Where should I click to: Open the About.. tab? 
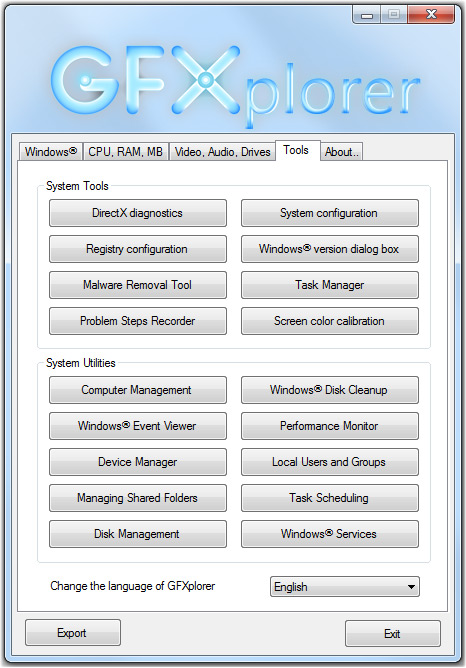click(341, 152)
